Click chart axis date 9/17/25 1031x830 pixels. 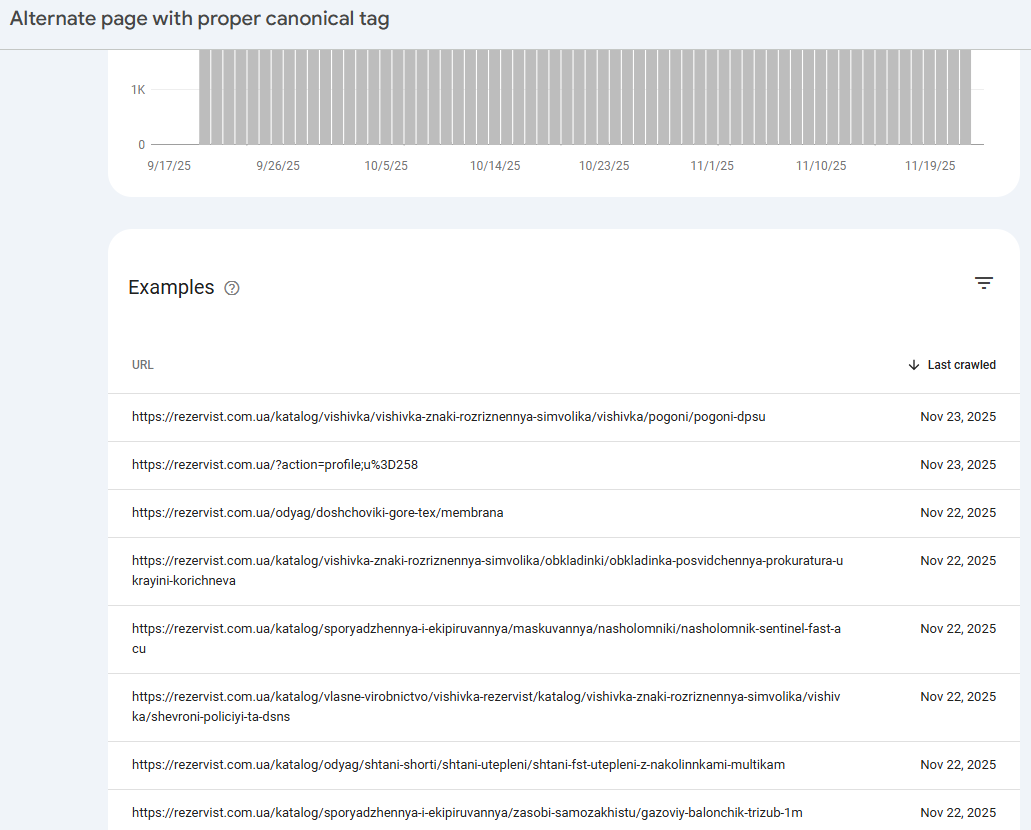169,166
